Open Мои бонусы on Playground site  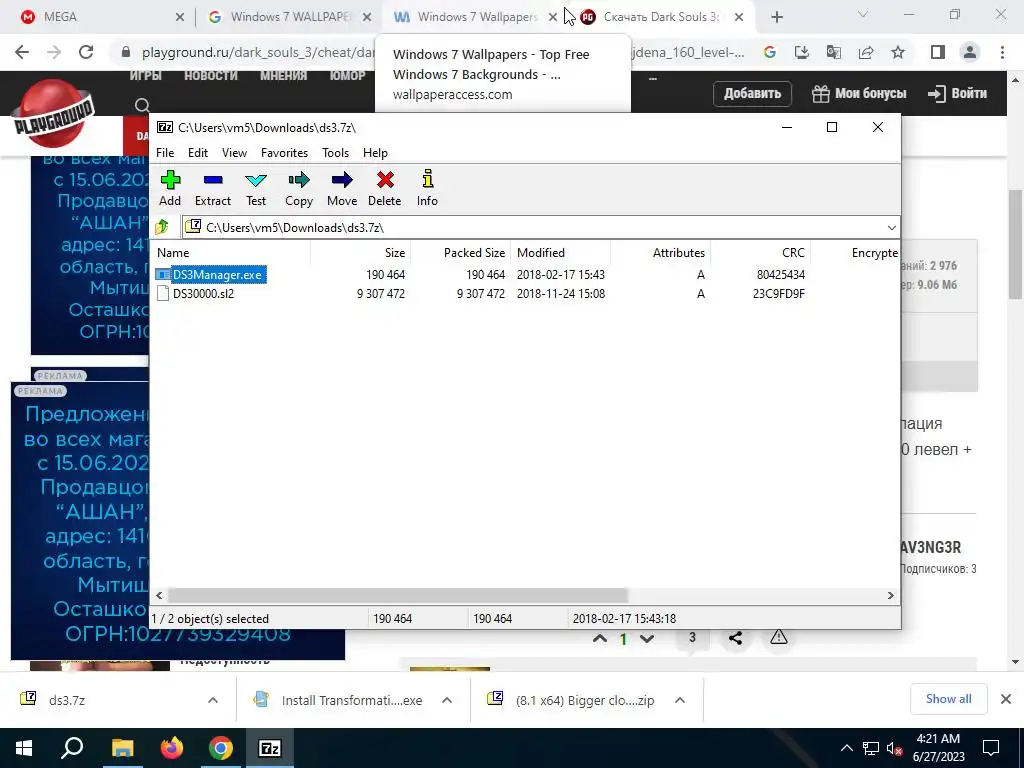(x=859, y=93)
